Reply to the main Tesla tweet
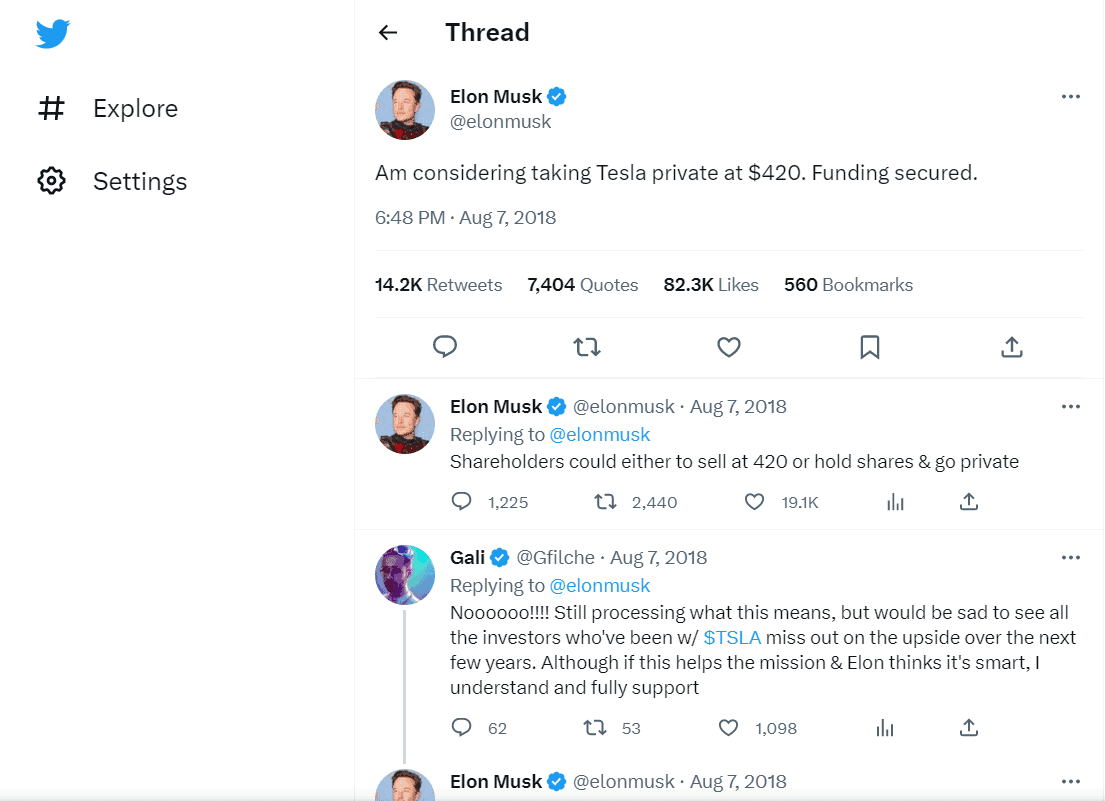 [x=445, y=347]
